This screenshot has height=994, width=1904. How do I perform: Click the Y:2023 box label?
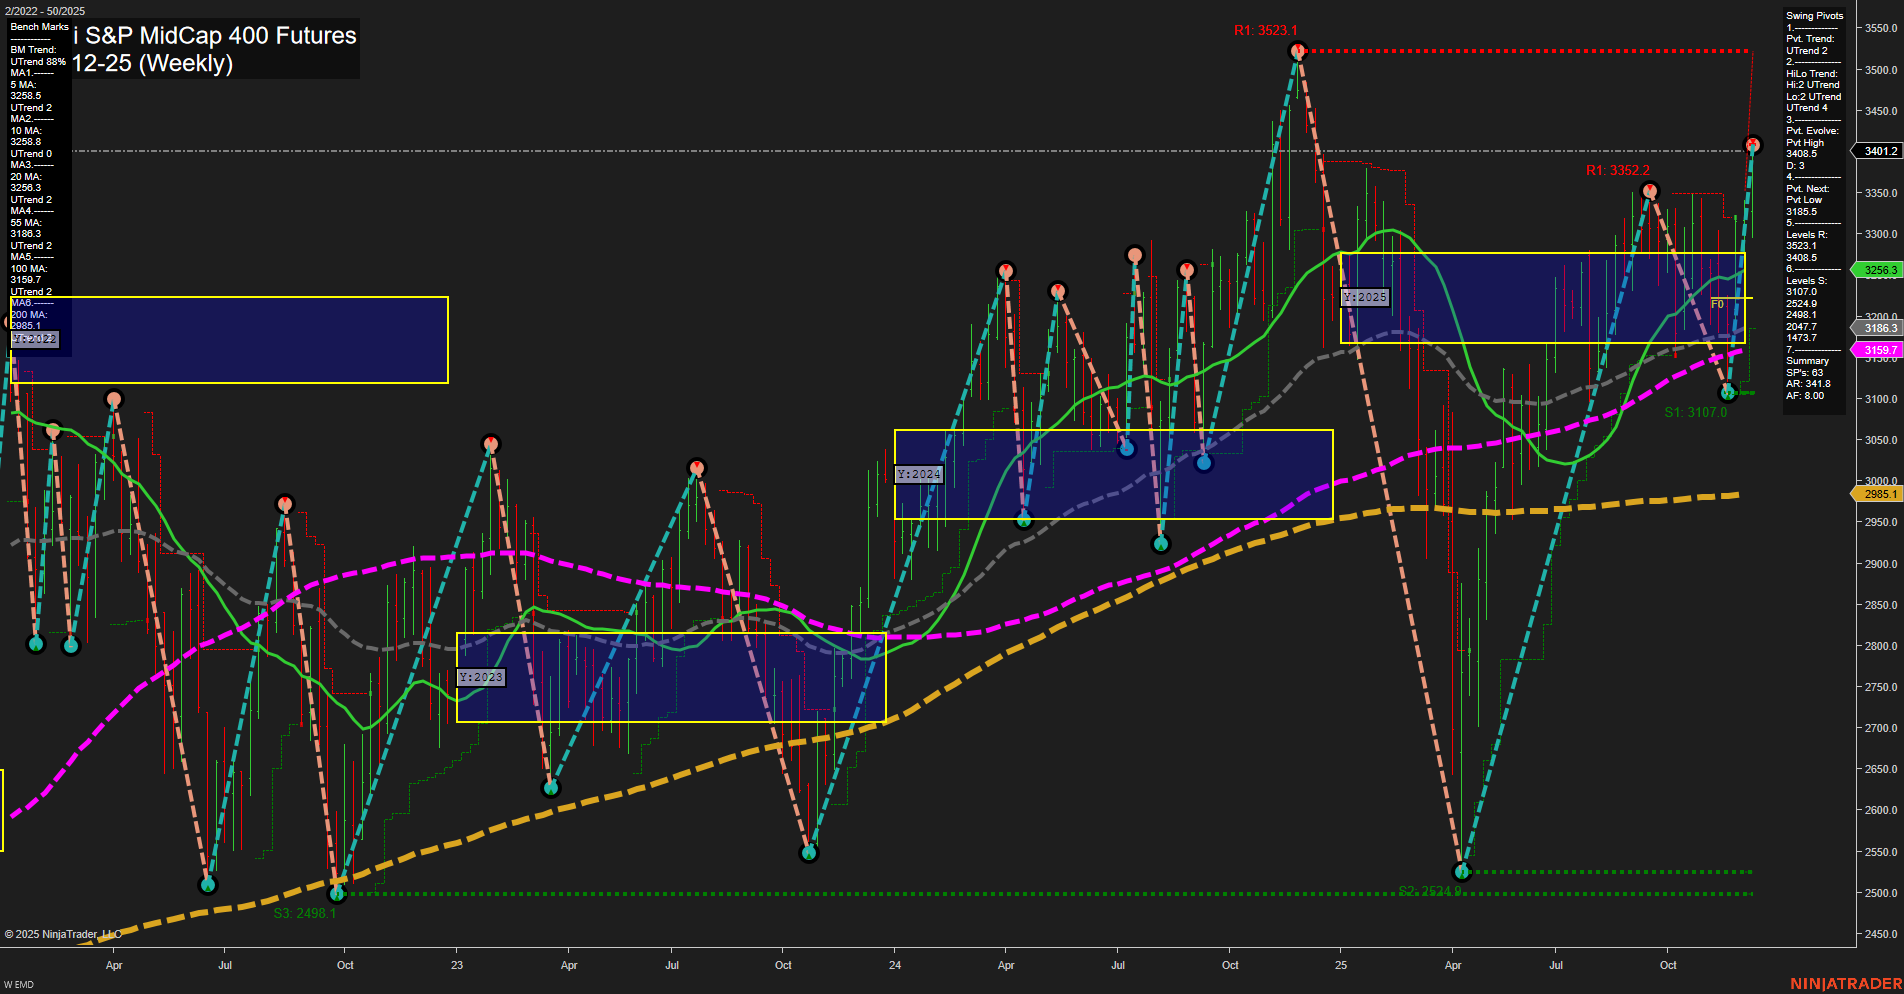pyautogui.click(x=481, y=676)
